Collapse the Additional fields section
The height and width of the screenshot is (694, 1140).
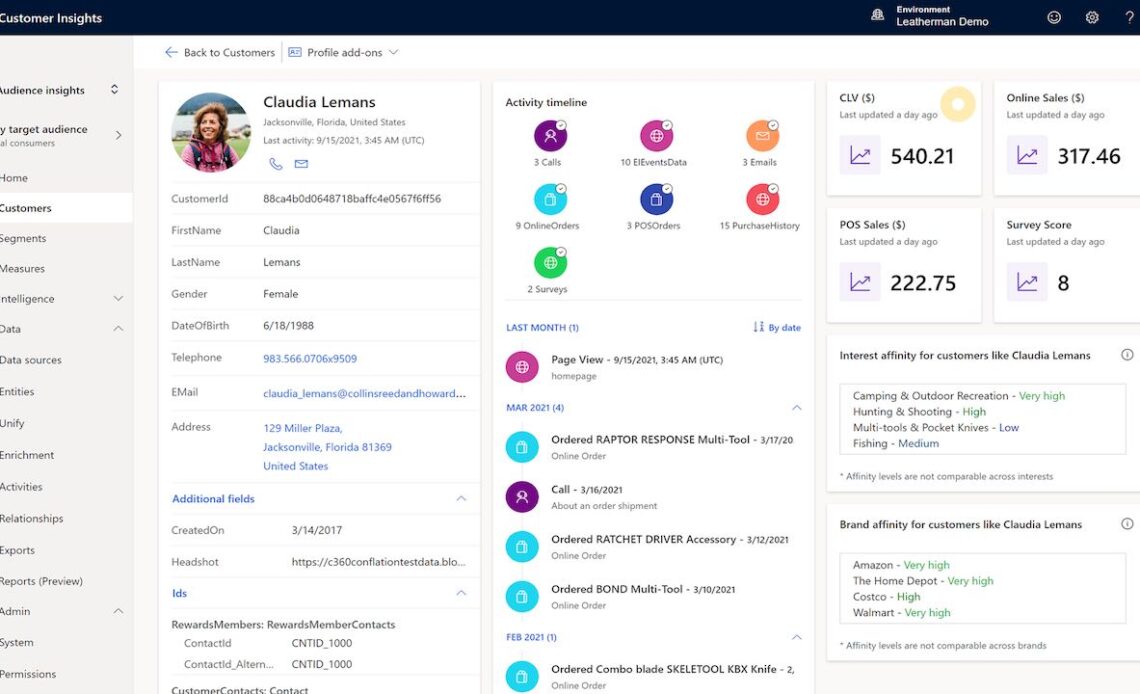(x=461, y=498)
